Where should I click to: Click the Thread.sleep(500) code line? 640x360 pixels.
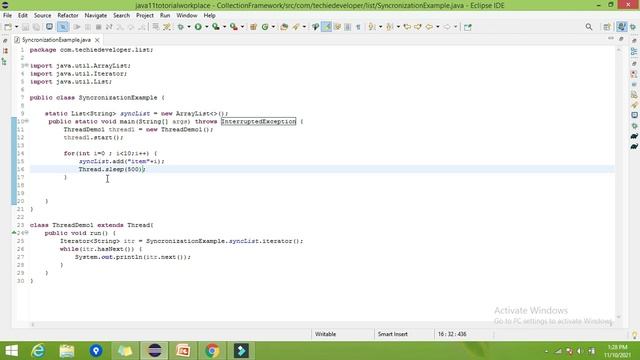tap(112, 169)
